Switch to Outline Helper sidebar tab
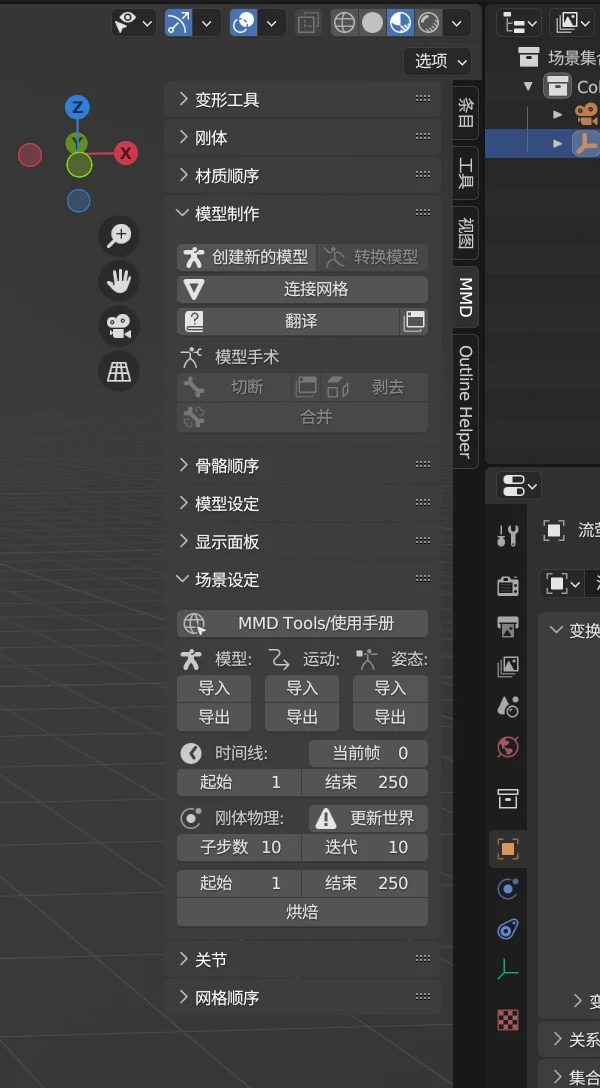Viewport: 600px width, 1088px height. click(x=466, y=402)
